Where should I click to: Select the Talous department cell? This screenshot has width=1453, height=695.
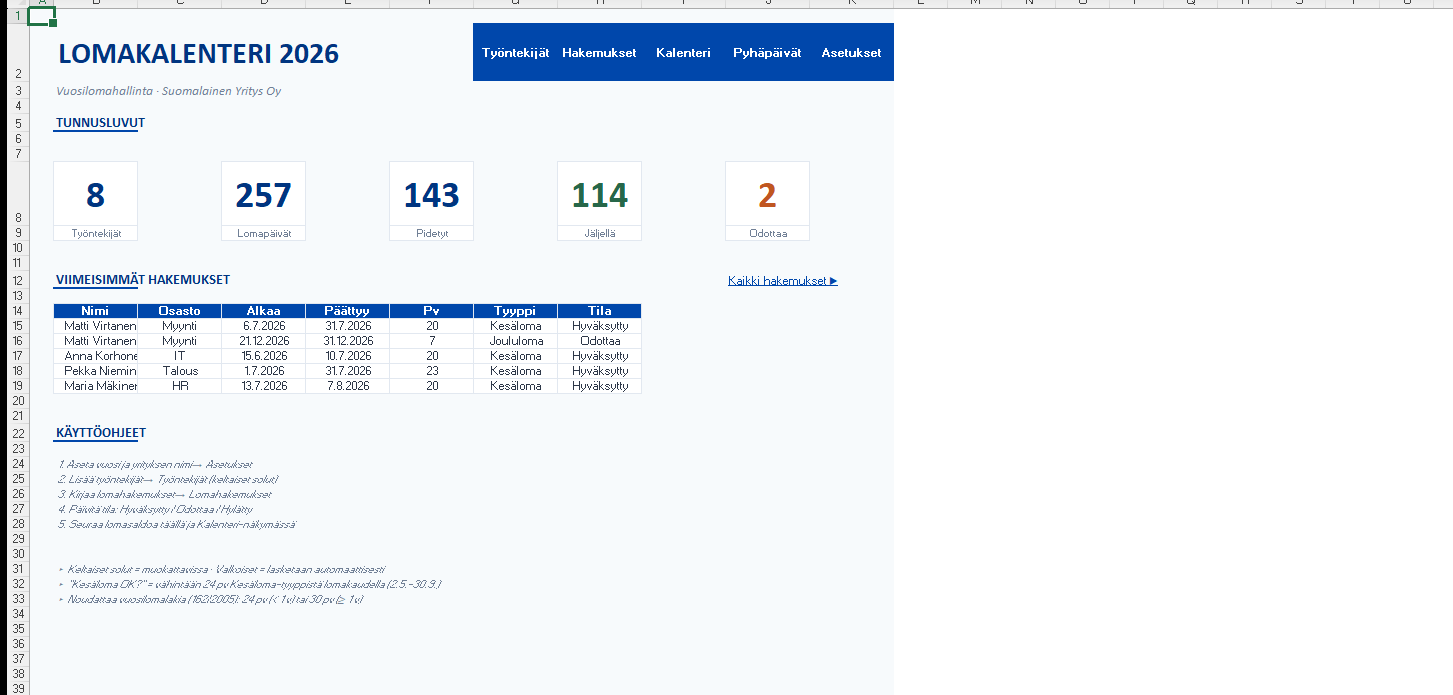click(179, 371)
